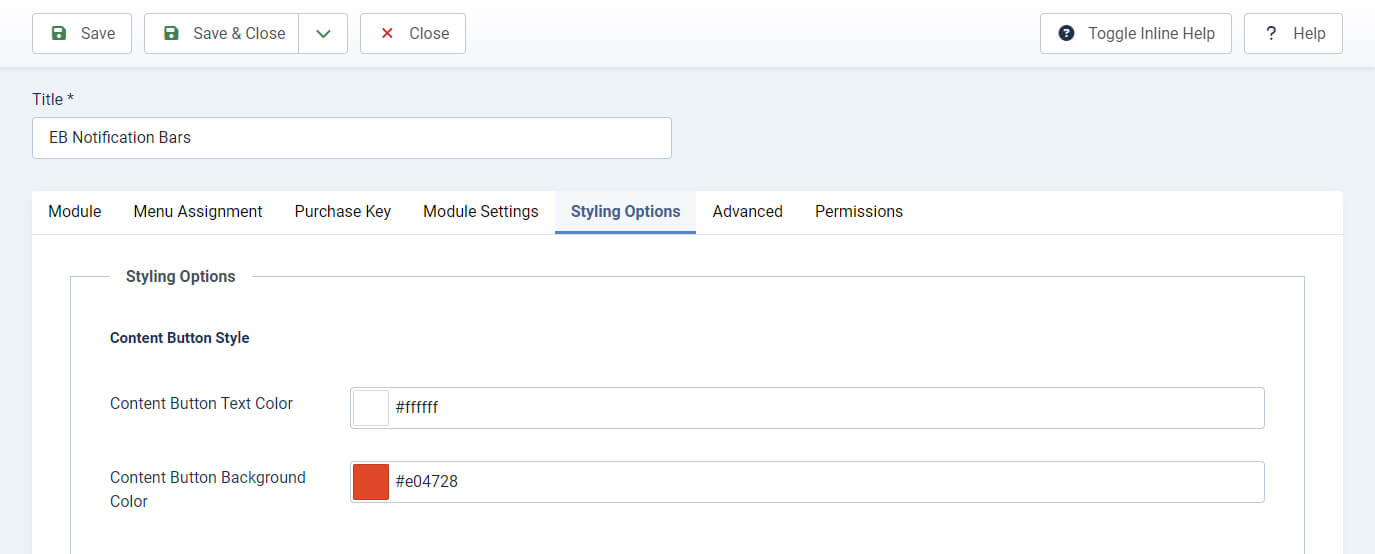Screen dimensions: 1375x554
Task: Click the Save button
Action: pos(82,33)
